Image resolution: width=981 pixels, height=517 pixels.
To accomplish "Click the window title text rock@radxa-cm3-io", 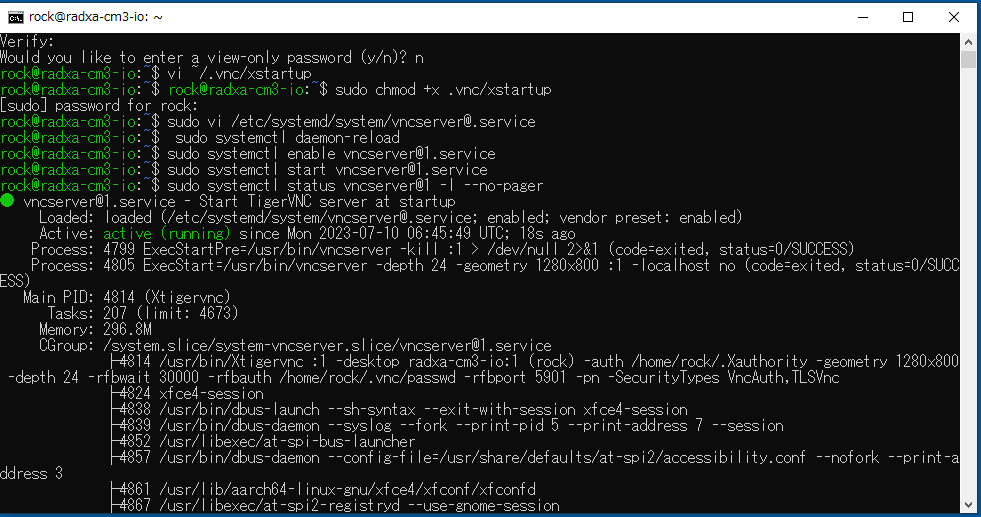I will [96, 17].
